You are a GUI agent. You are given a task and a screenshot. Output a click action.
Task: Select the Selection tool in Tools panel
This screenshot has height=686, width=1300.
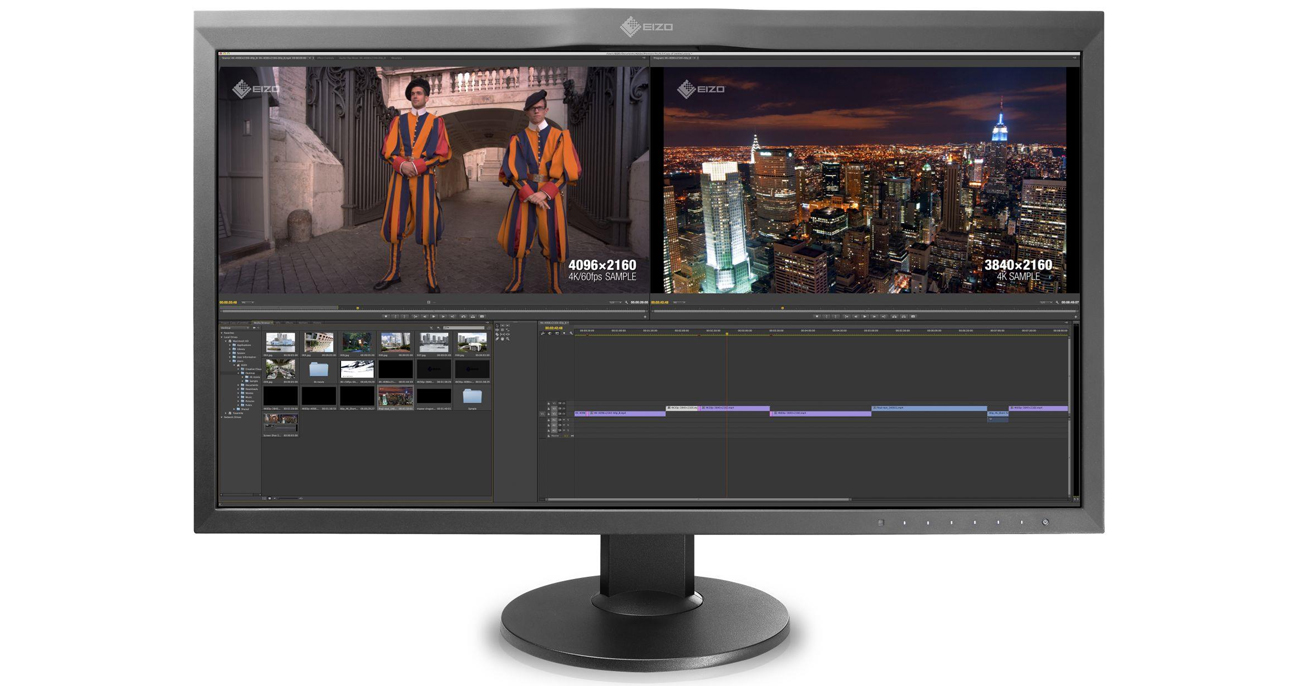497,325
